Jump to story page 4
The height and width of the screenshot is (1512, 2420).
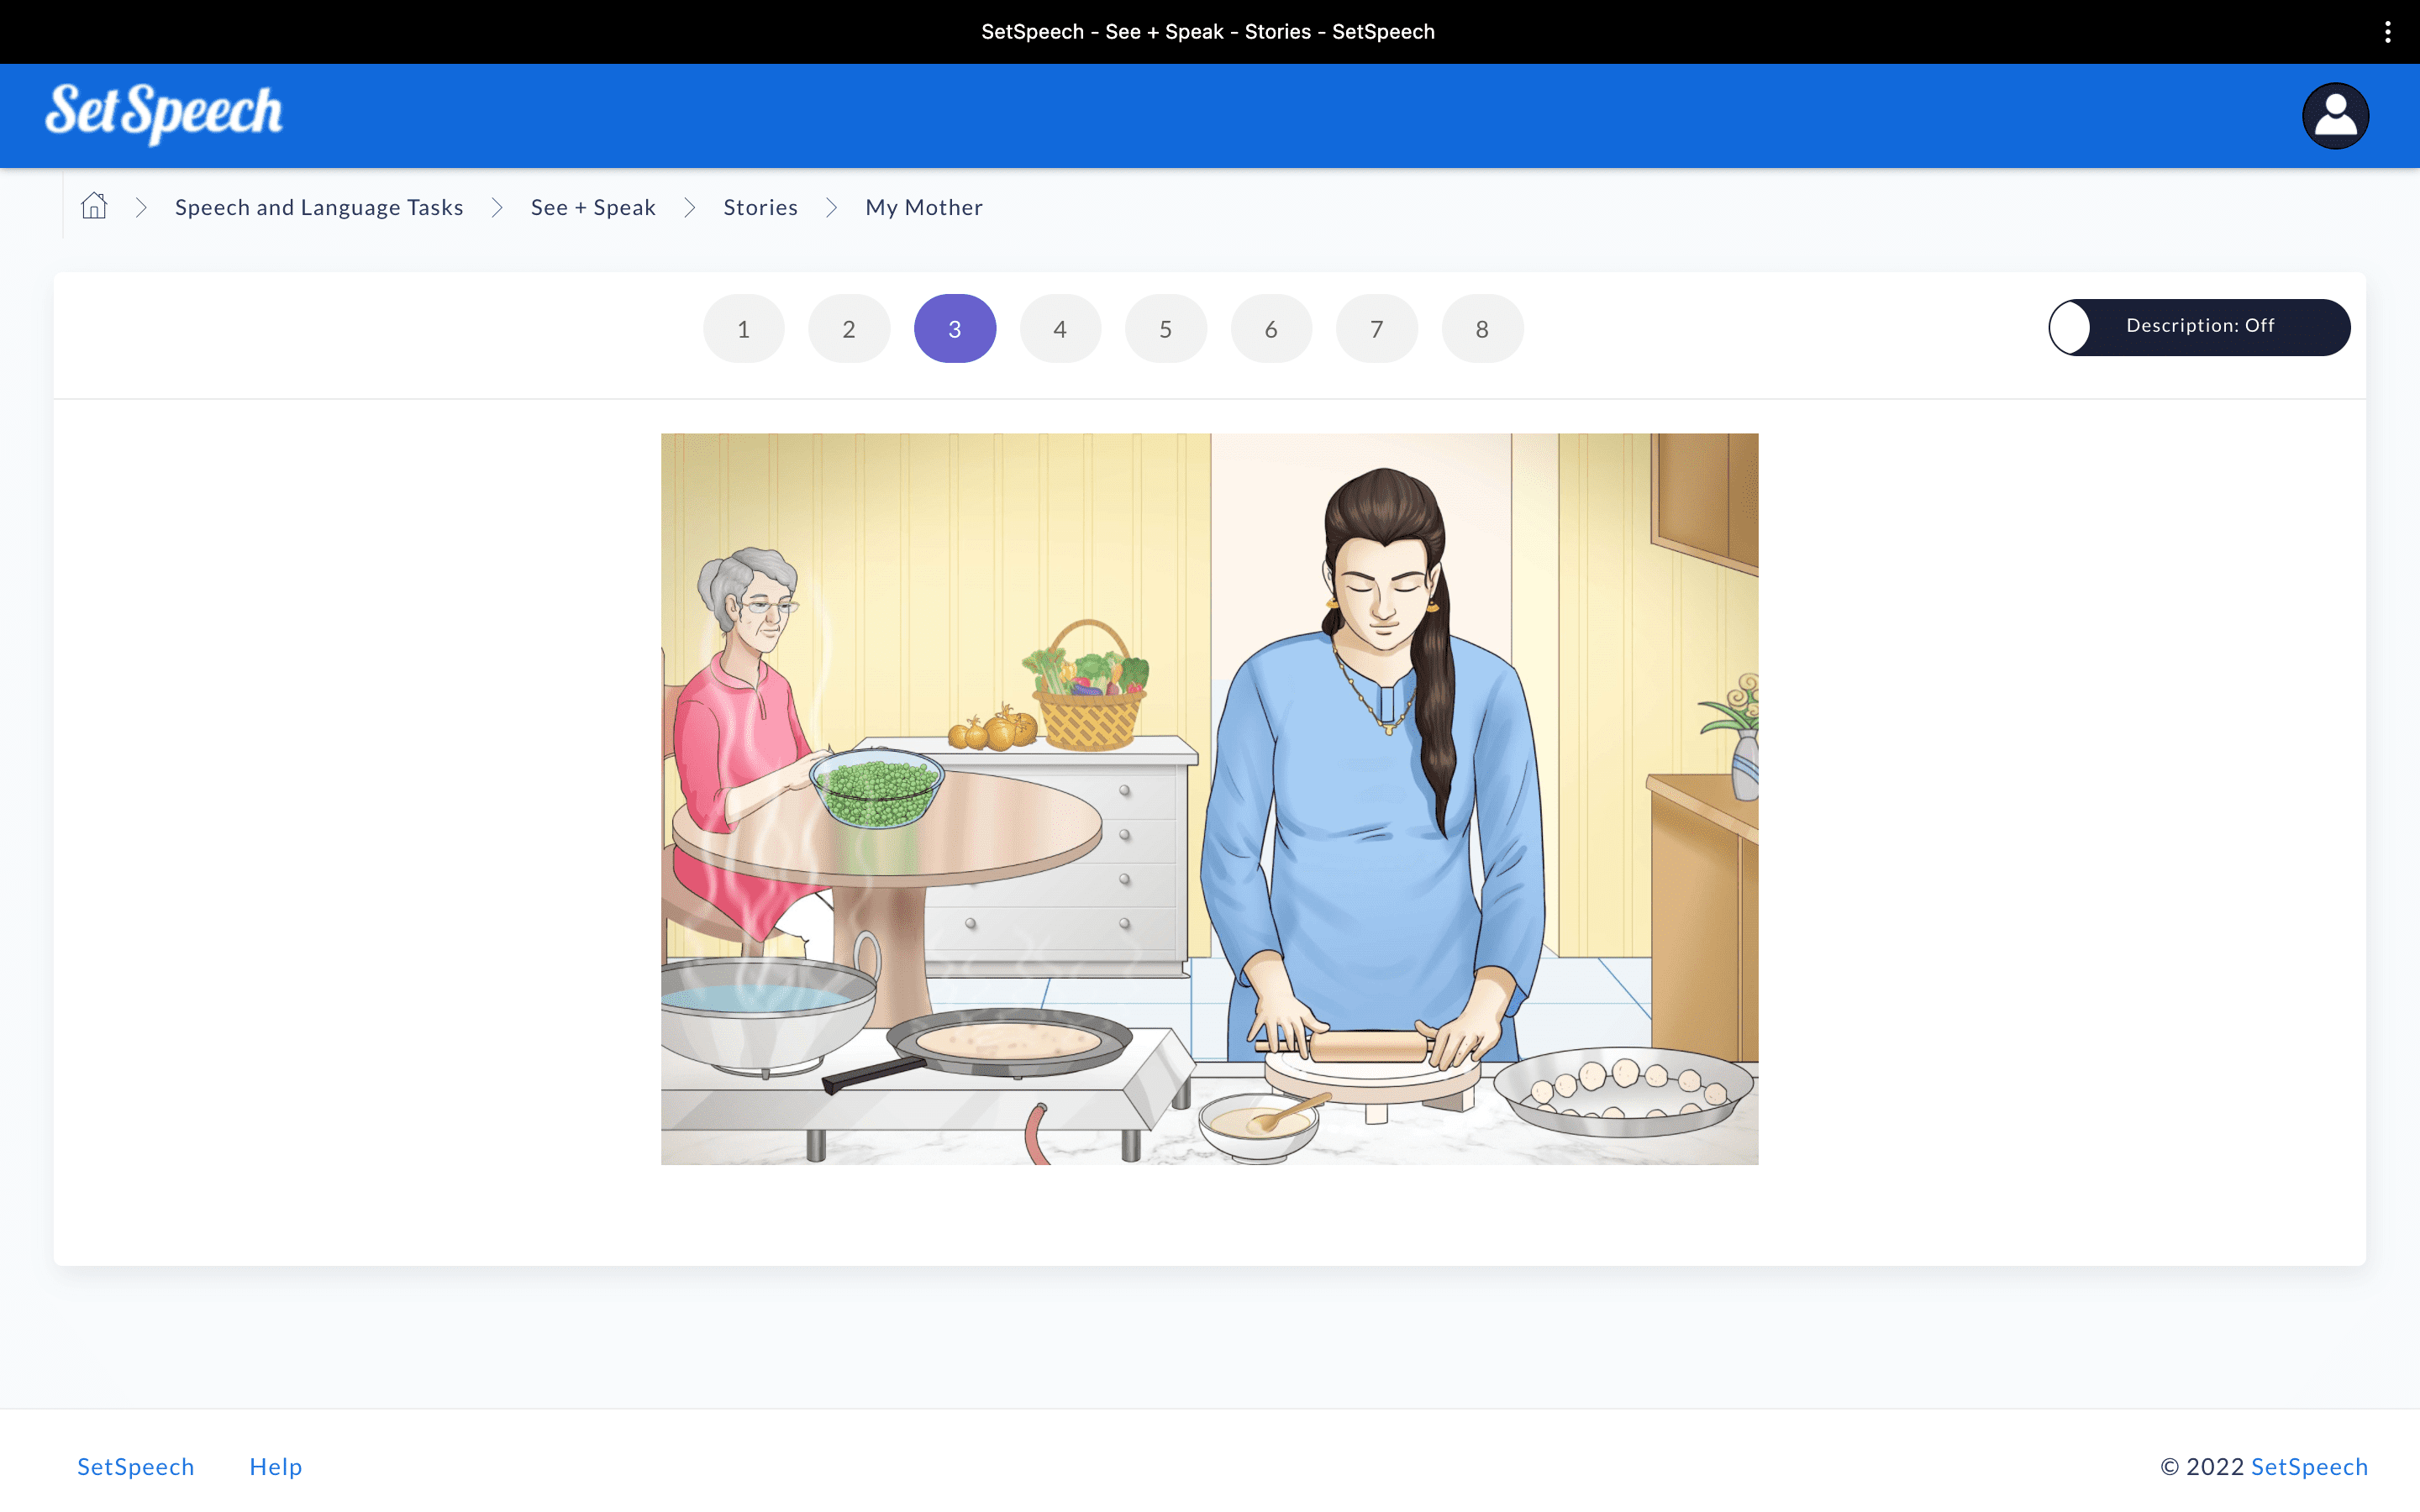1060,329
